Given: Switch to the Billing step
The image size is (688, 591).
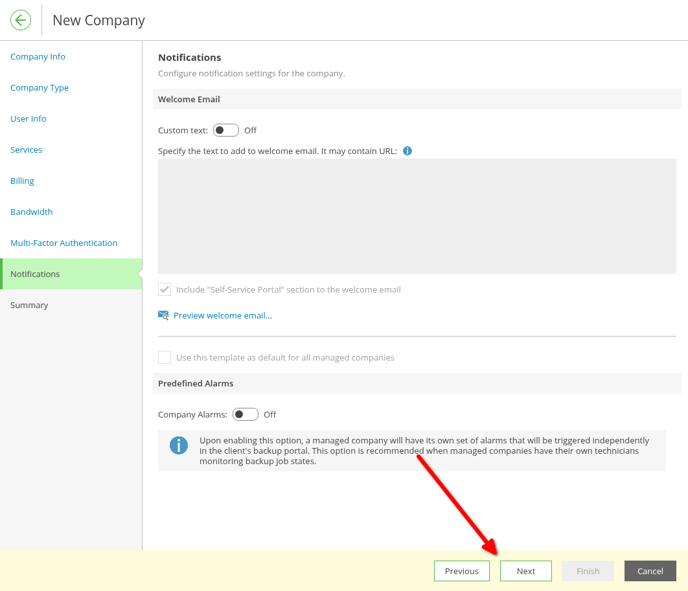Looking at the screenshot, I should pyautogui.click(x=22, y=181).
